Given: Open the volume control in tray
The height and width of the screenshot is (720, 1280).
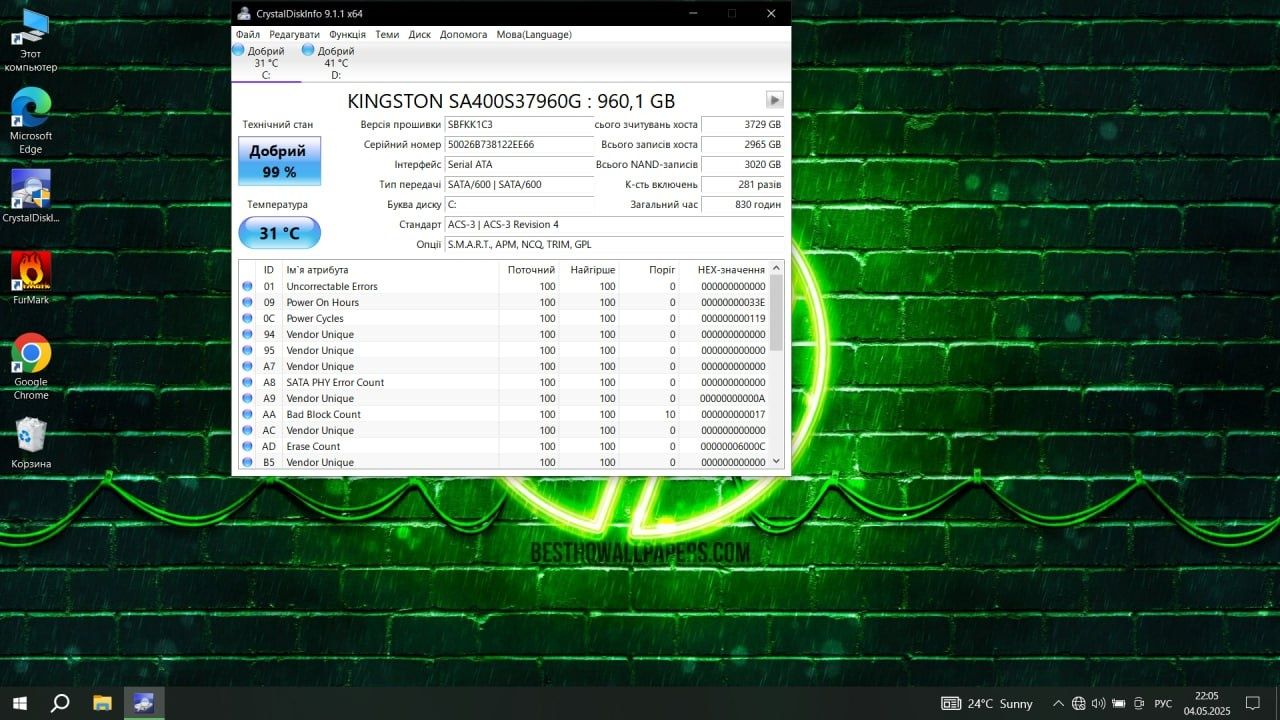Looking at the screenshot, I should pyautogui.click(x=1099, y=703).
